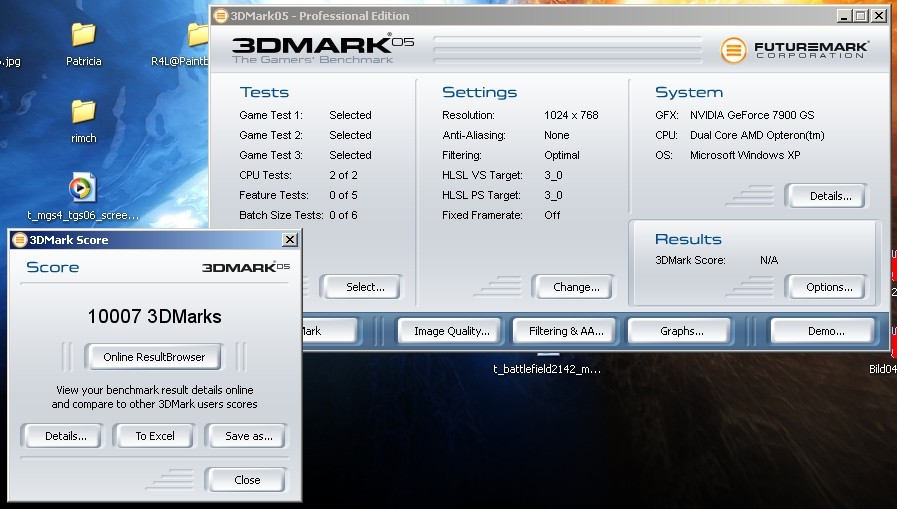Click Batch Size Tests 0 of 6 value

[x=343, y=215]
